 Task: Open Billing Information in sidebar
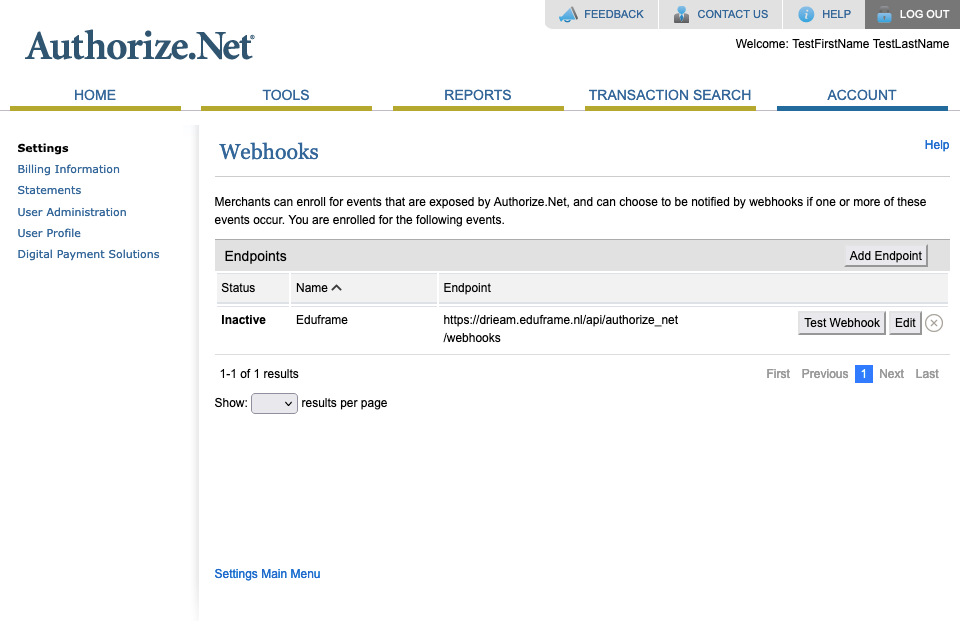69,169
